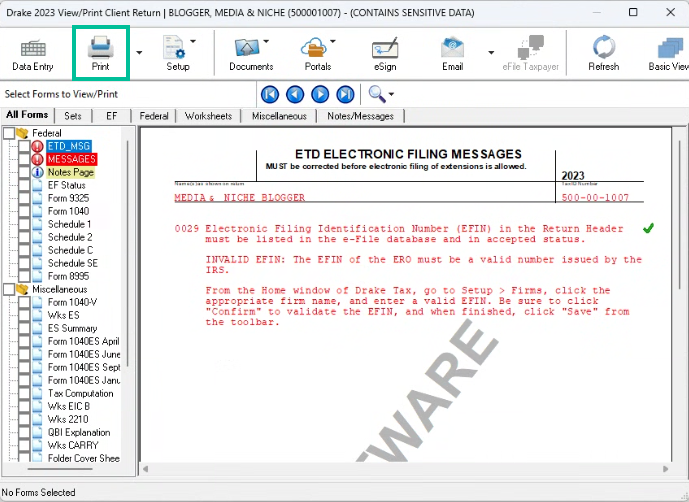This screenshot has width=689, height=502.
Task: Go to the previous page arrow
Action: point(295,95)
